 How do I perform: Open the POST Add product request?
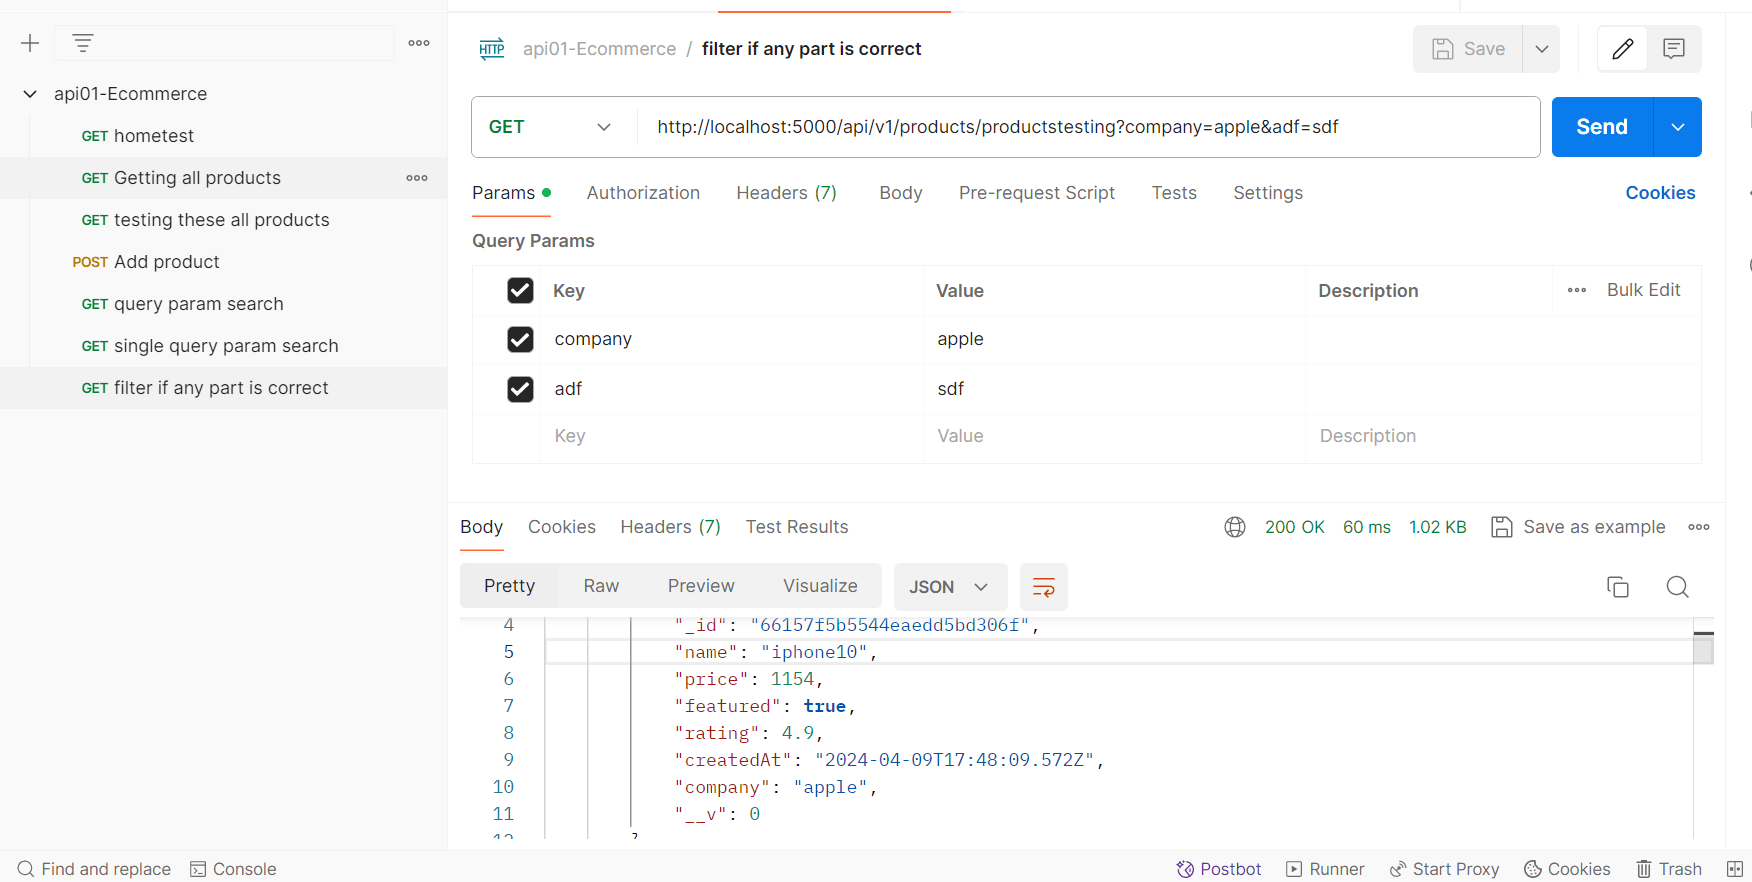pos(146,262)
